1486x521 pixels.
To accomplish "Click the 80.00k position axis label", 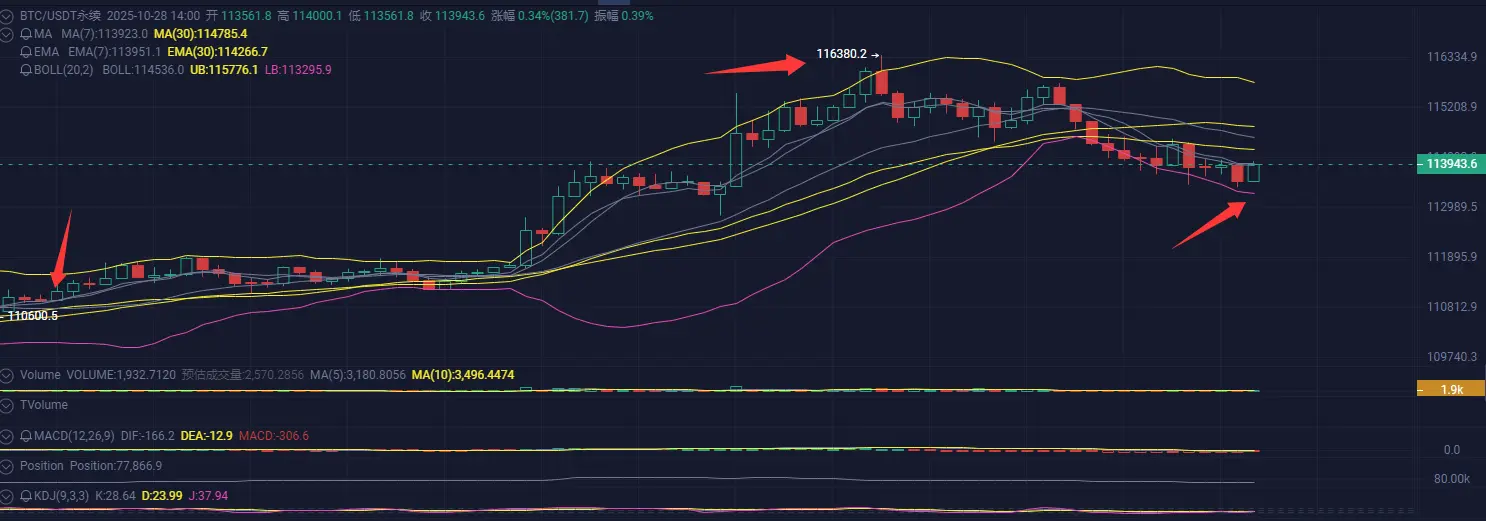I will (1454, 479).
